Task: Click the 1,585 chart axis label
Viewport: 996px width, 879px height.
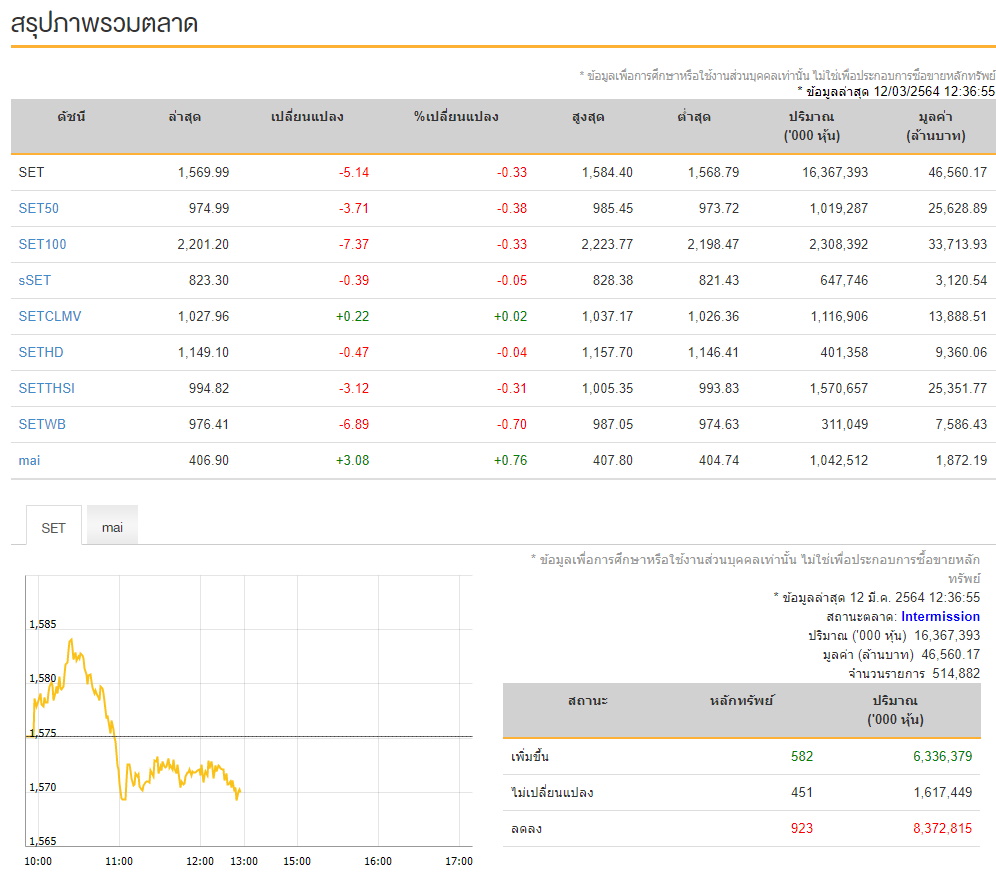Action: [43, 624]
